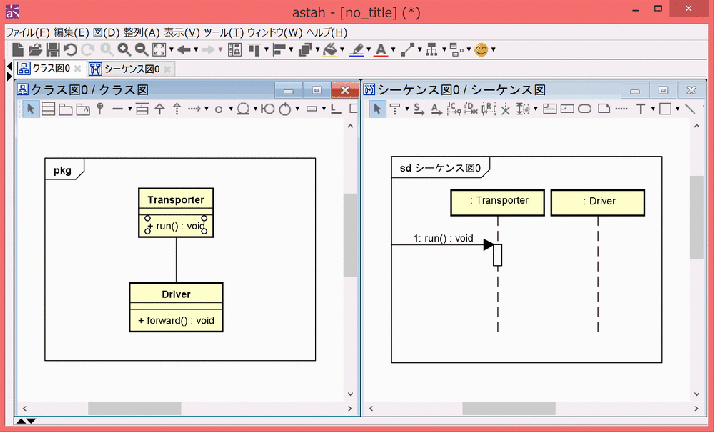714x432 pixels.
Task: Expand the fill color bucket dropdown arrow
Action: pyautogui.click(x=342, y=49)
